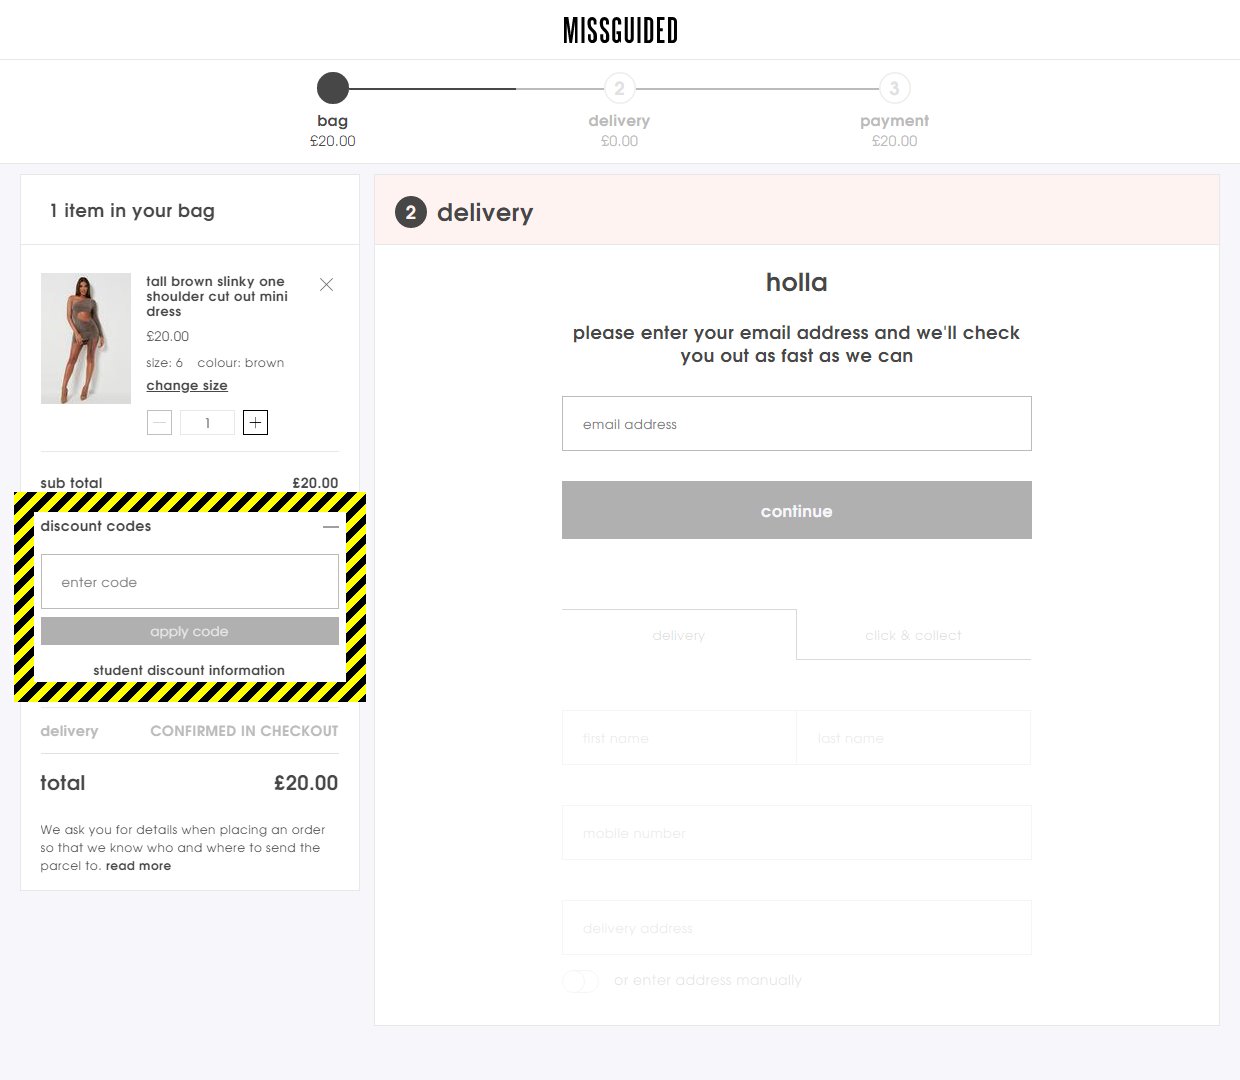This screenshot has height=1080, width=1240.
Task: Switch to the click & collect tab
Action: (913, 635)
